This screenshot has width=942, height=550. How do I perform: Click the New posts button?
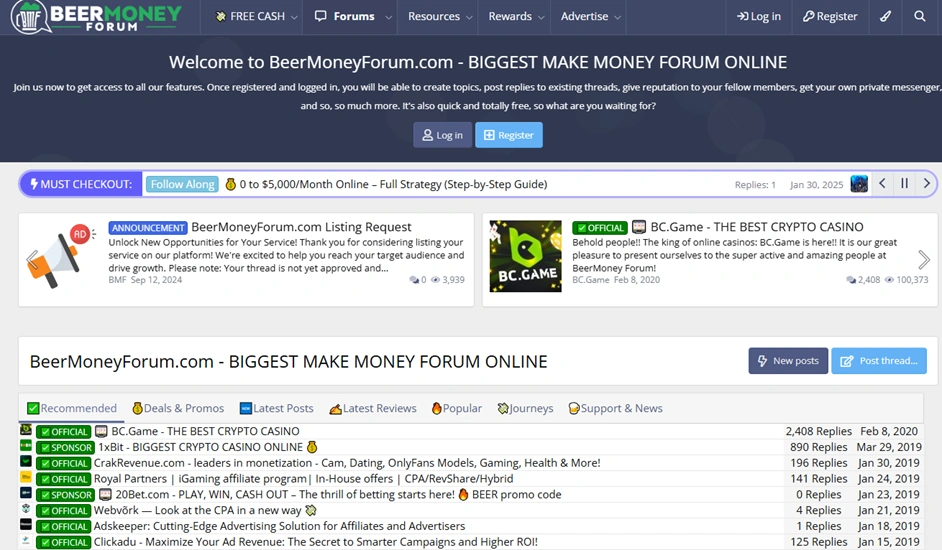(x=787, y=361)
